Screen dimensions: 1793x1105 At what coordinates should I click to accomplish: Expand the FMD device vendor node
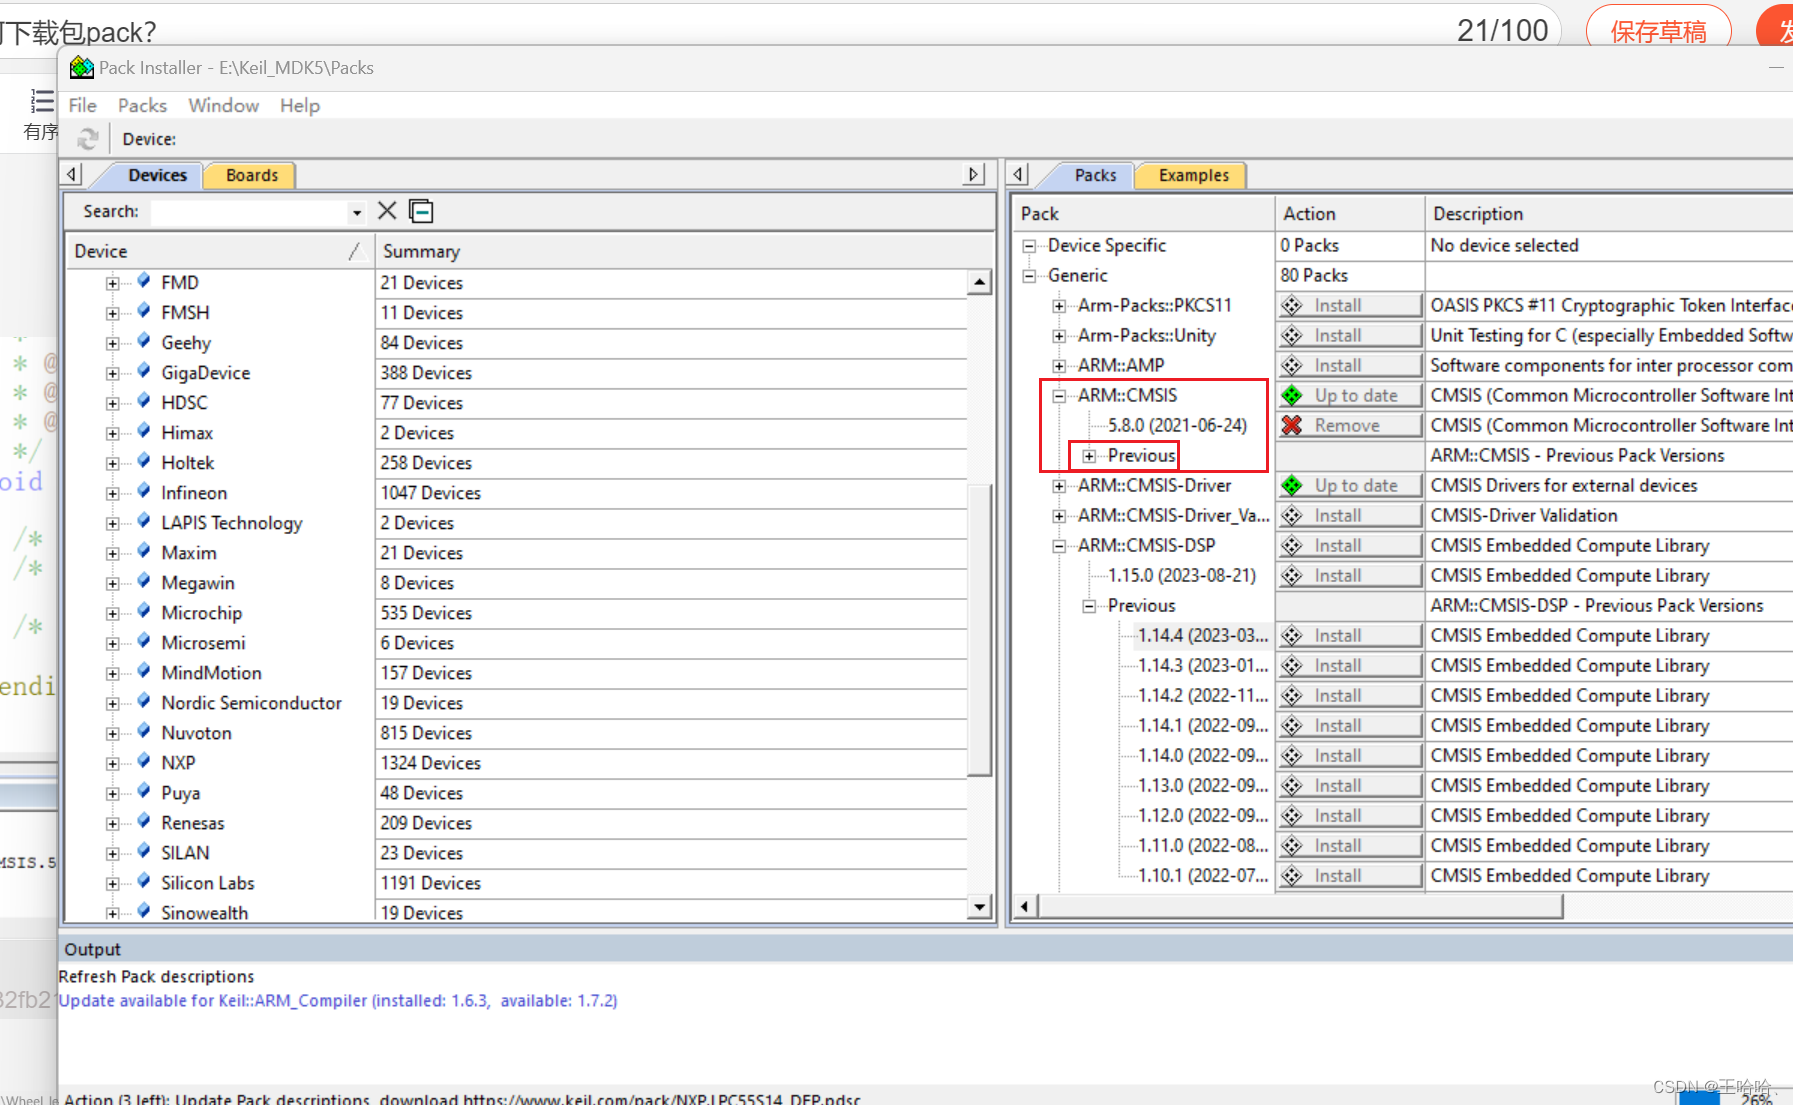[x=113, y=283]
